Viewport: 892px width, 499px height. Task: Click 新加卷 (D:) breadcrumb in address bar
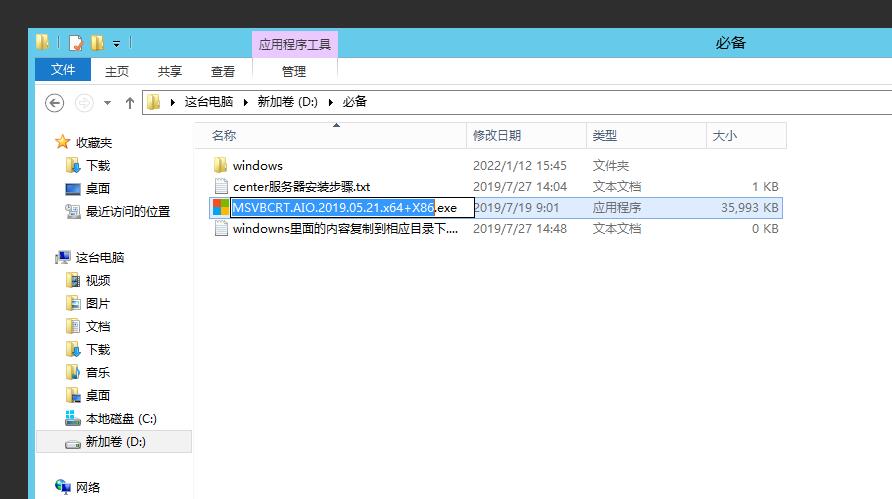pos(287,102)
